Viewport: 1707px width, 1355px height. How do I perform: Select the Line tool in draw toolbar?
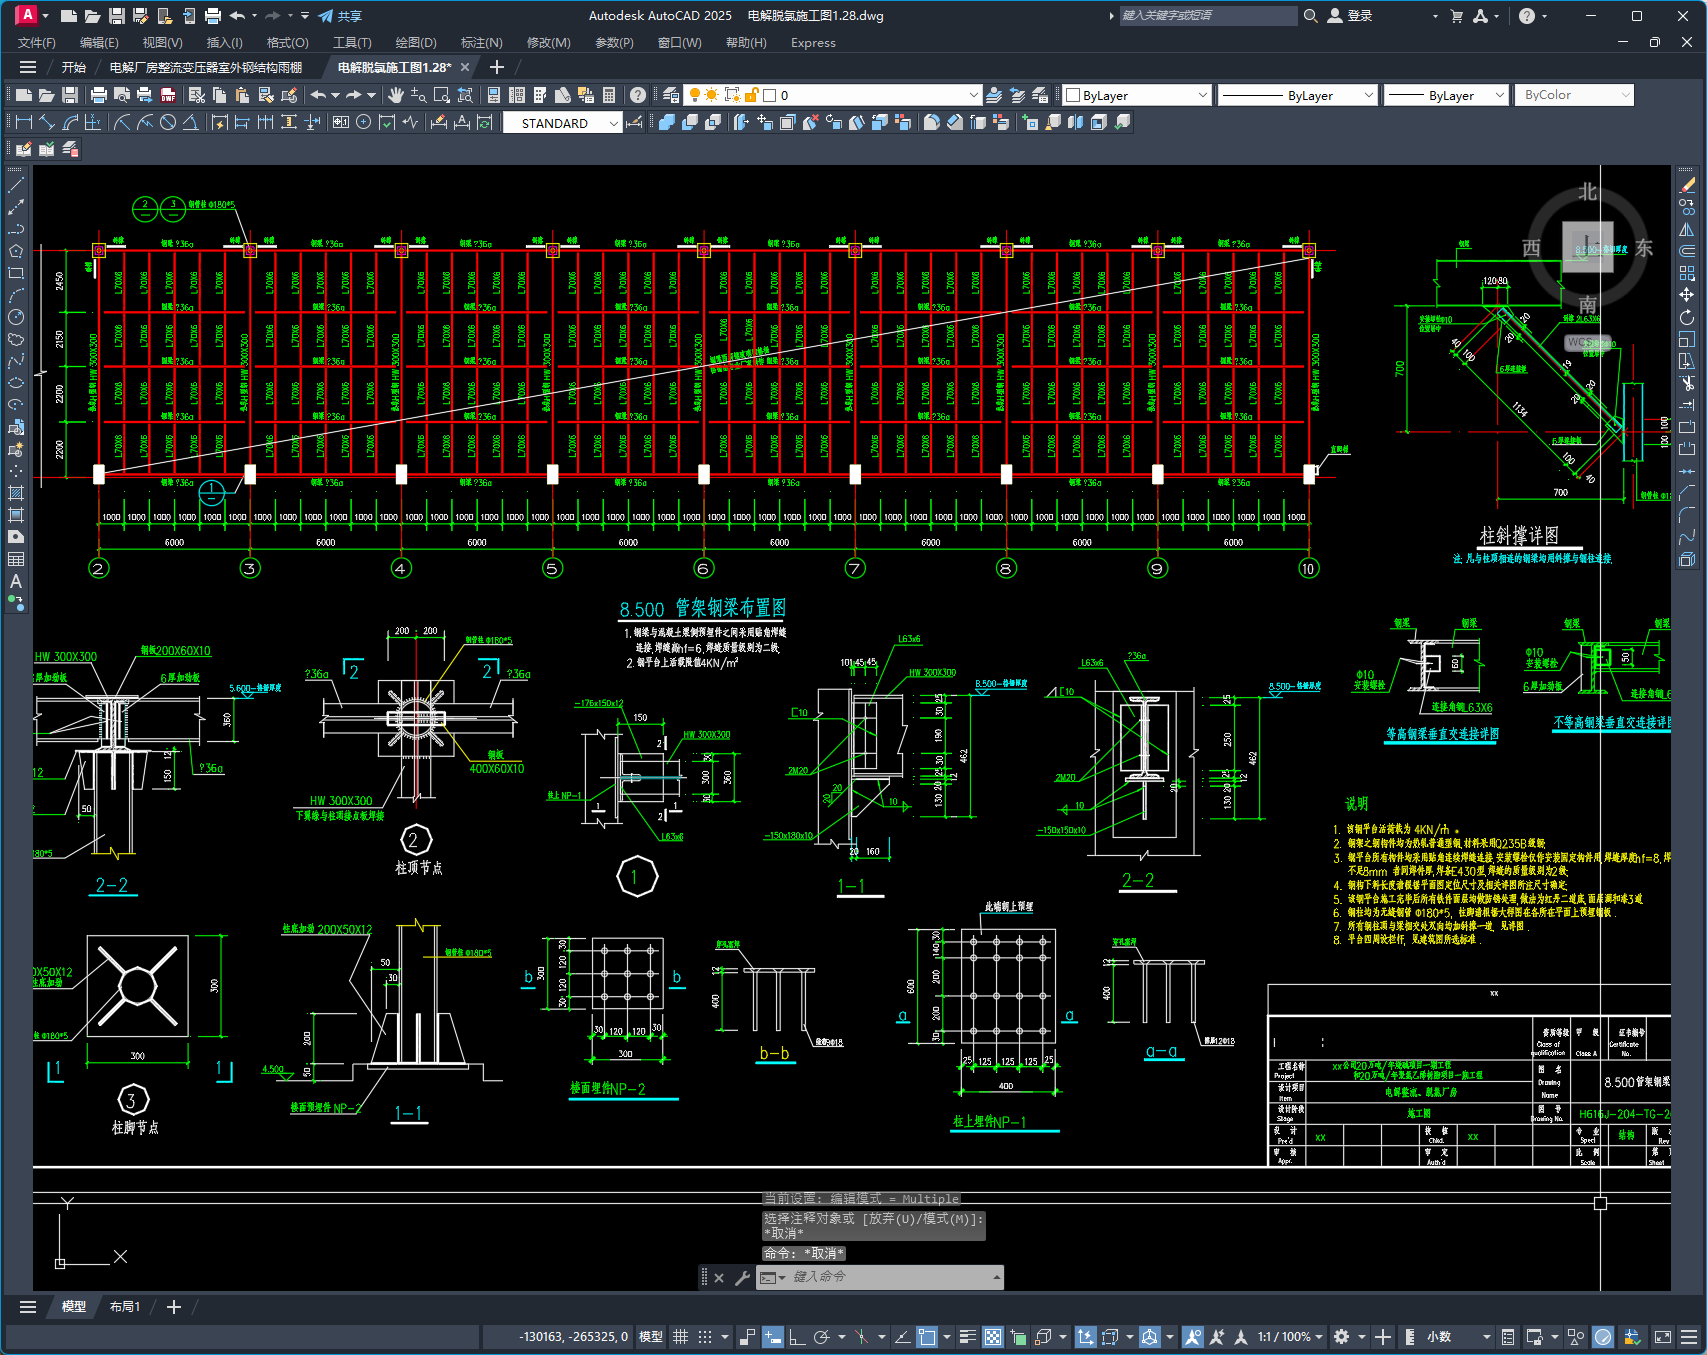[16, 185]
